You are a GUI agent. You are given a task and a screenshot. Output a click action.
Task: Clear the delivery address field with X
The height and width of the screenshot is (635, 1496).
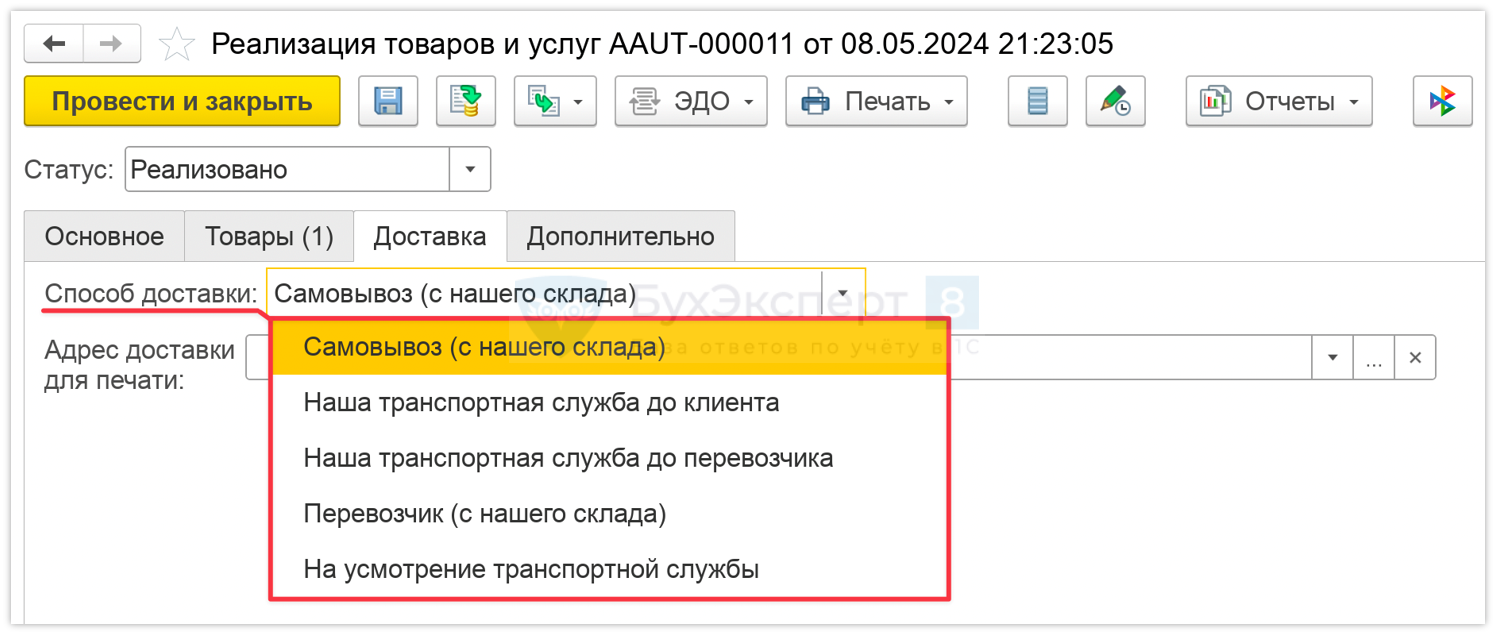(1415, 358)
